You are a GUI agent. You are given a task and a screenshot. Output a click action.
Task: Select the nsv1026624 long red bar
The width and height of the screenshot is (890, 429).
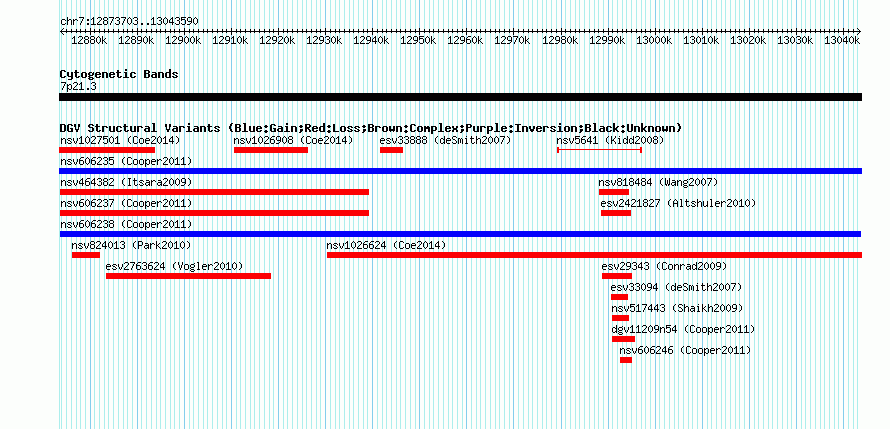point(594,255)
